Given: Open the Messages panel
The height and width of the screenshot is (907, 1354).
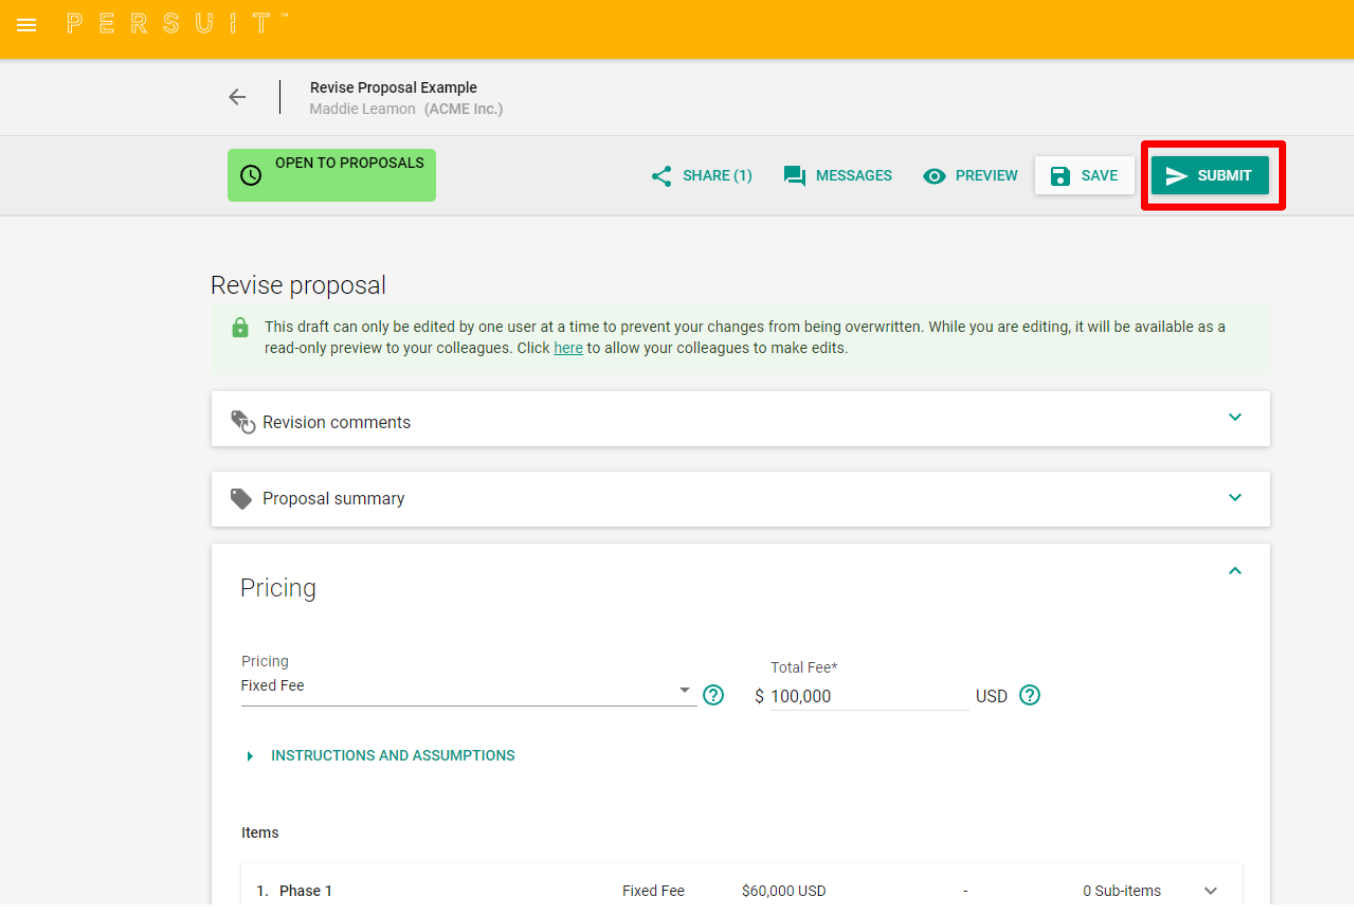Looking at the screenshot, I should 838,176.
